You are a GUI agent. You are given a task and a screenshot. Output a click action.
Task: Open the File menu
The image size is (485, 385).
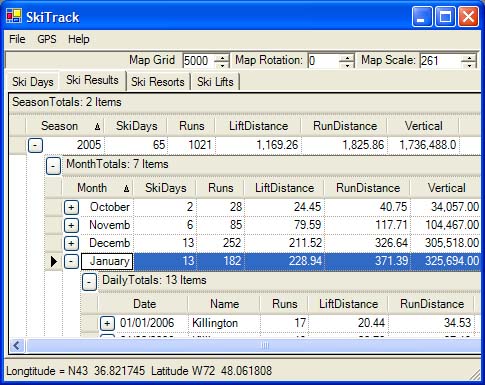point(17,39)
